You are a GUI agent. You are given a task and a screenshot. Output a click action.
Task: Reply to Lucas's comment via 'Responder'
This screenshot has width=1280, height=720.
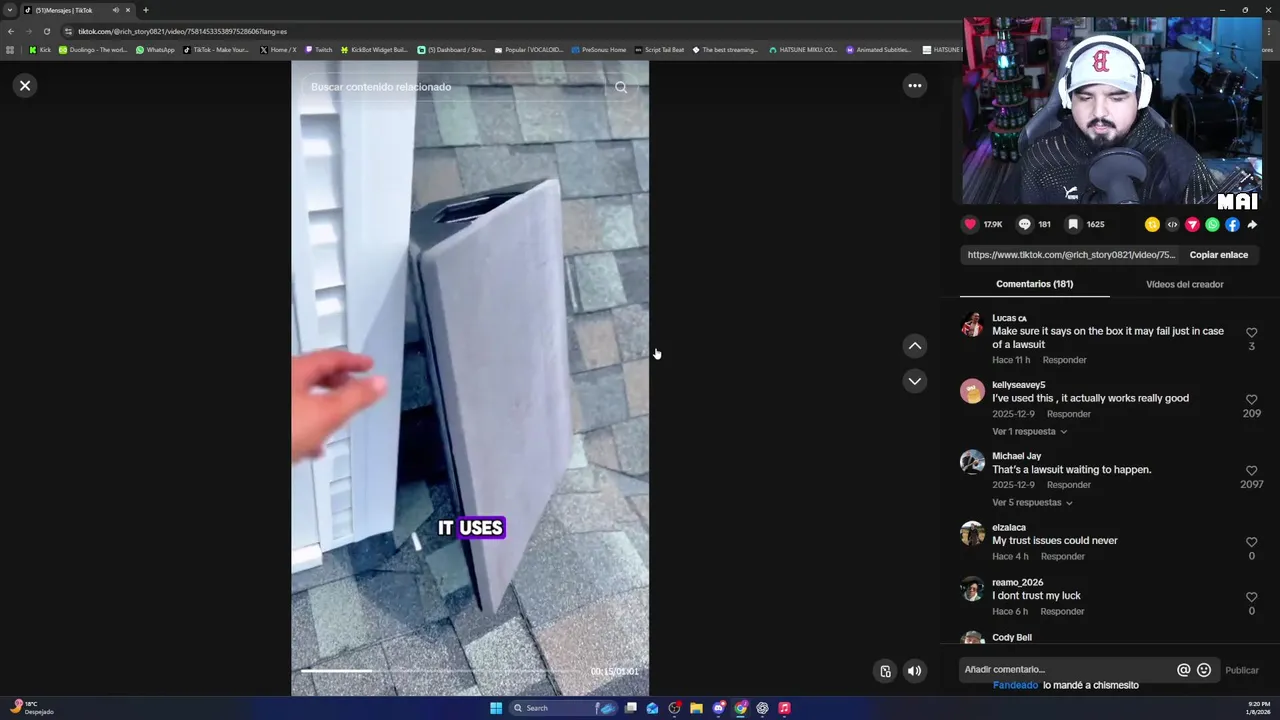tap(1064, 360)
